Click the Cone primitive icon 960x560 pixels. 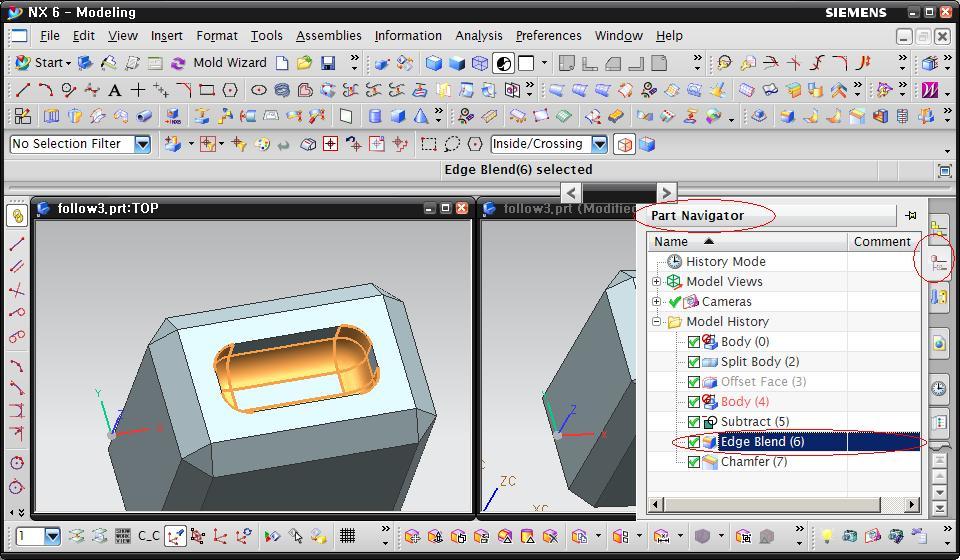[x=421, y=116]
